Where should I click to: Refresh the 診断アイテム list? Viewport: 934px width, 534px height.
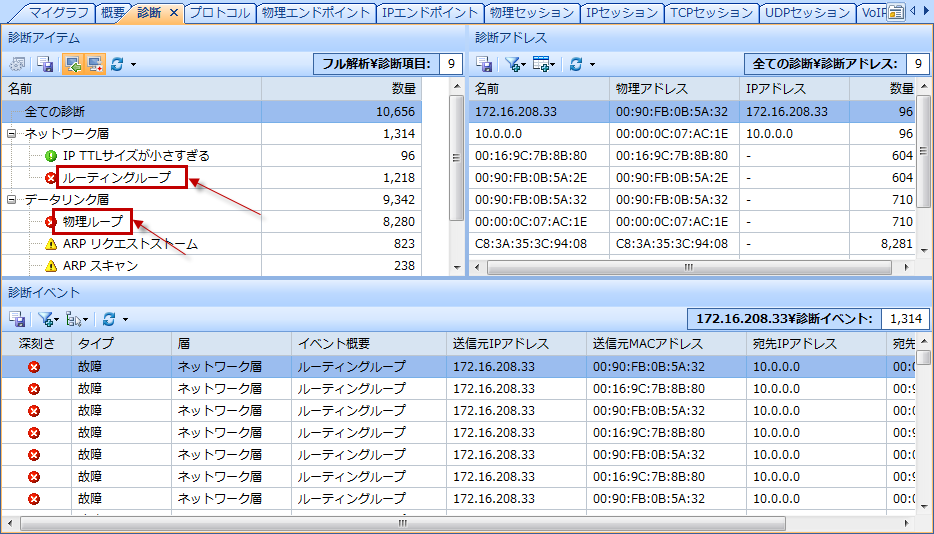(117, 64)
